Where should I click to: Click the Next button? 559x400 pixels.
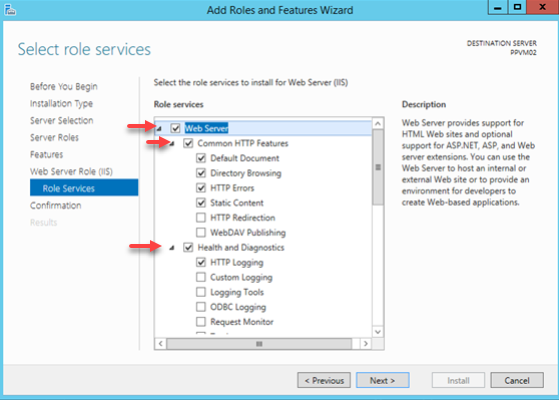[x=383, y=380]
